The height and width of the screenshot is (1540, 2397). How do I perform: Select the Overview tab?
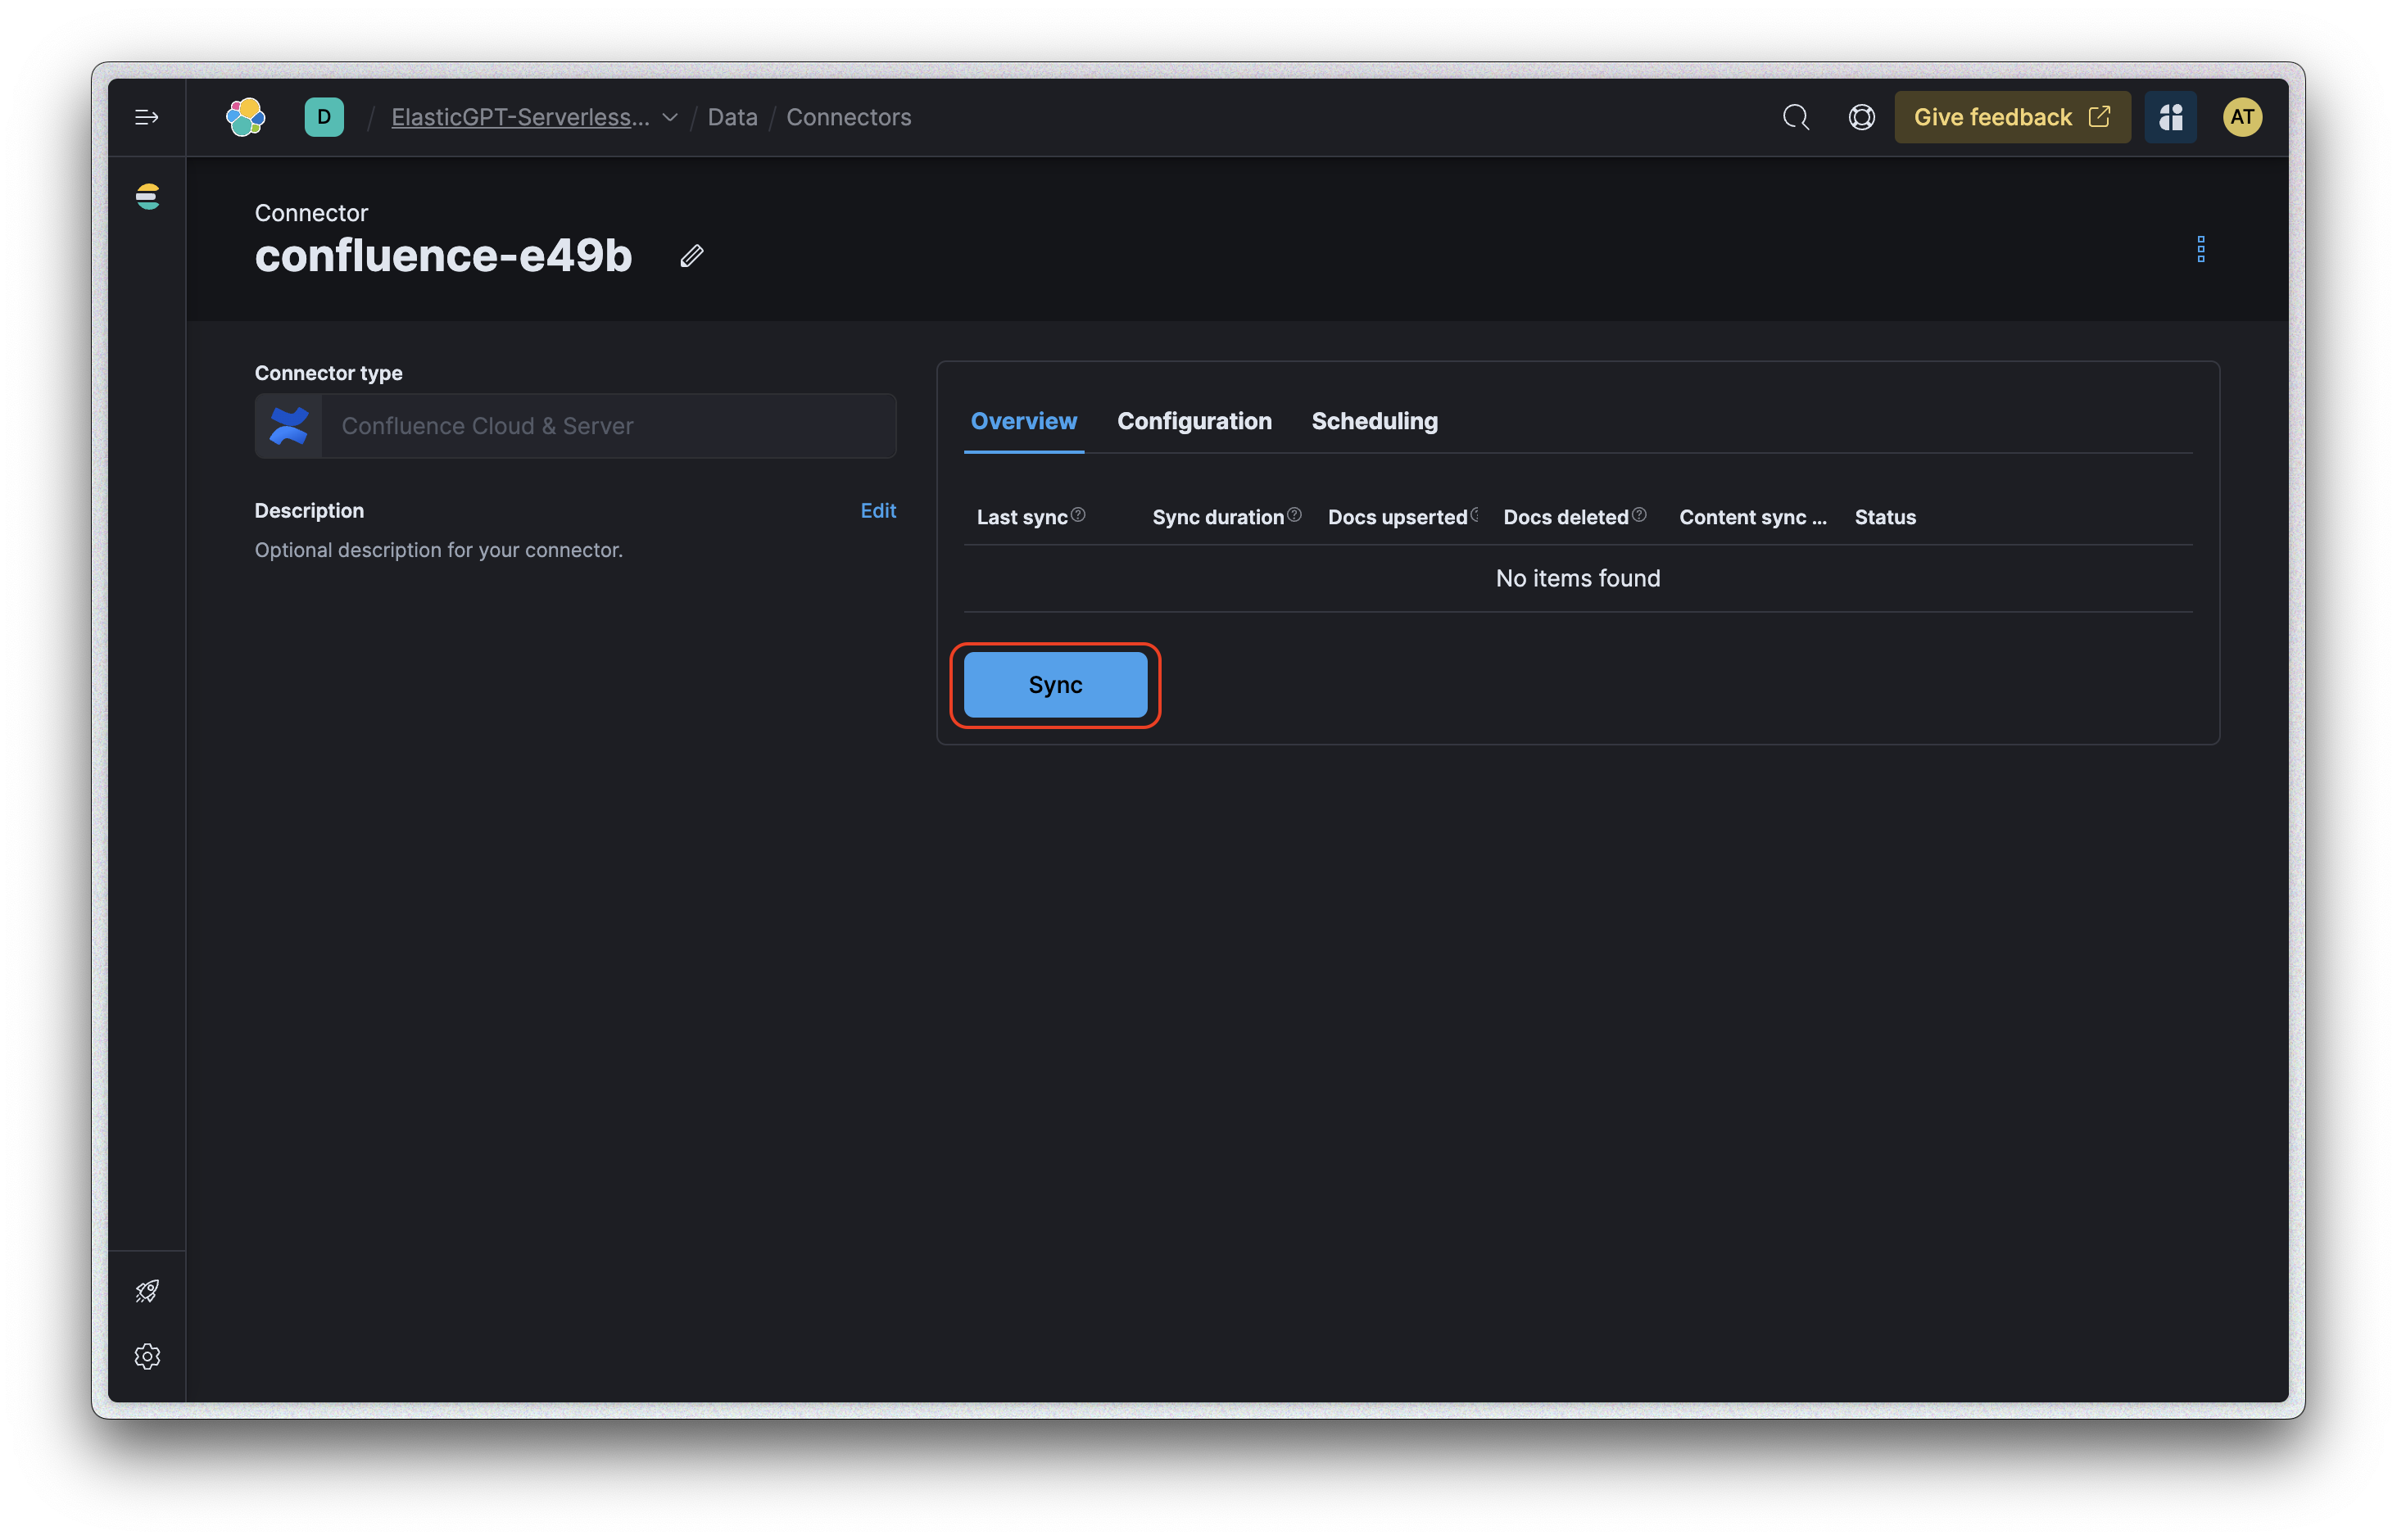(1024, 421)
